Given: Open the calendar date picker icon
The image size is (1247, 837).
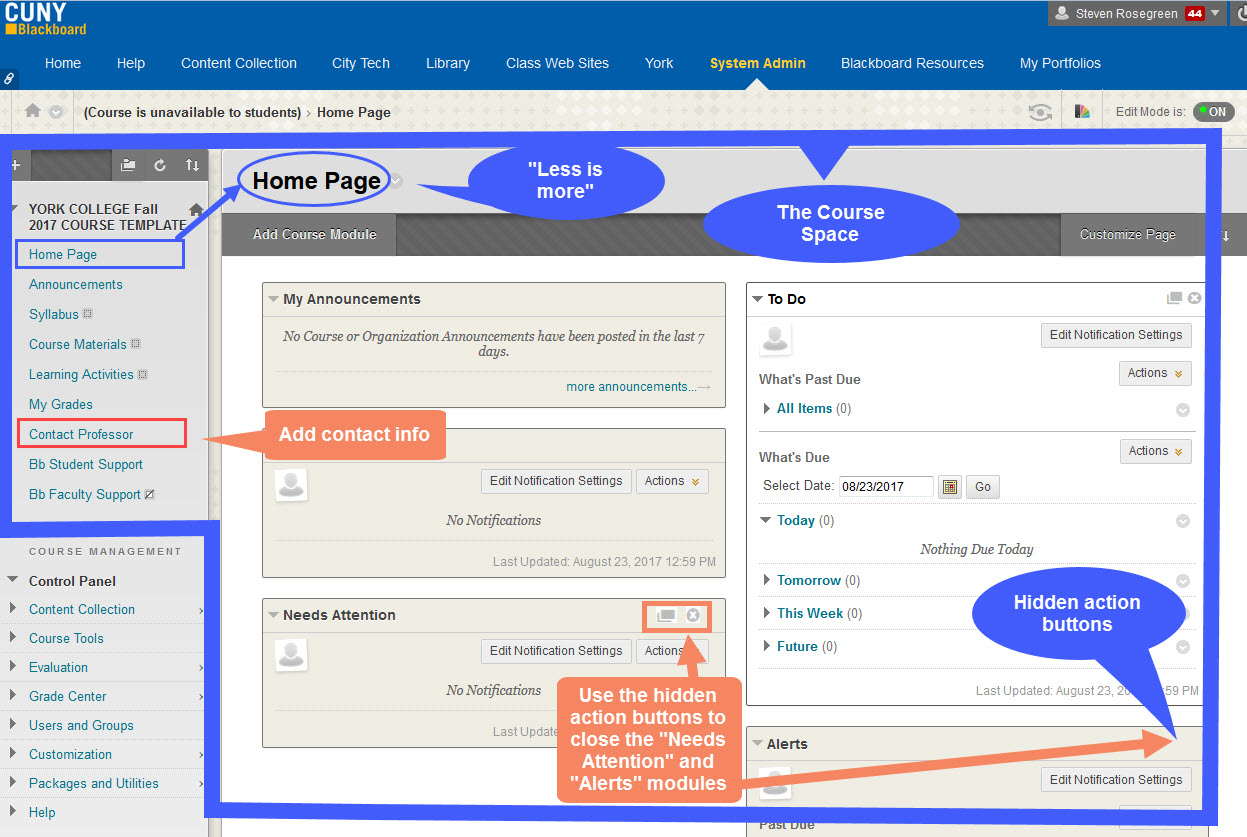Looking at the screenshot, I should click(x=950, y=487).
